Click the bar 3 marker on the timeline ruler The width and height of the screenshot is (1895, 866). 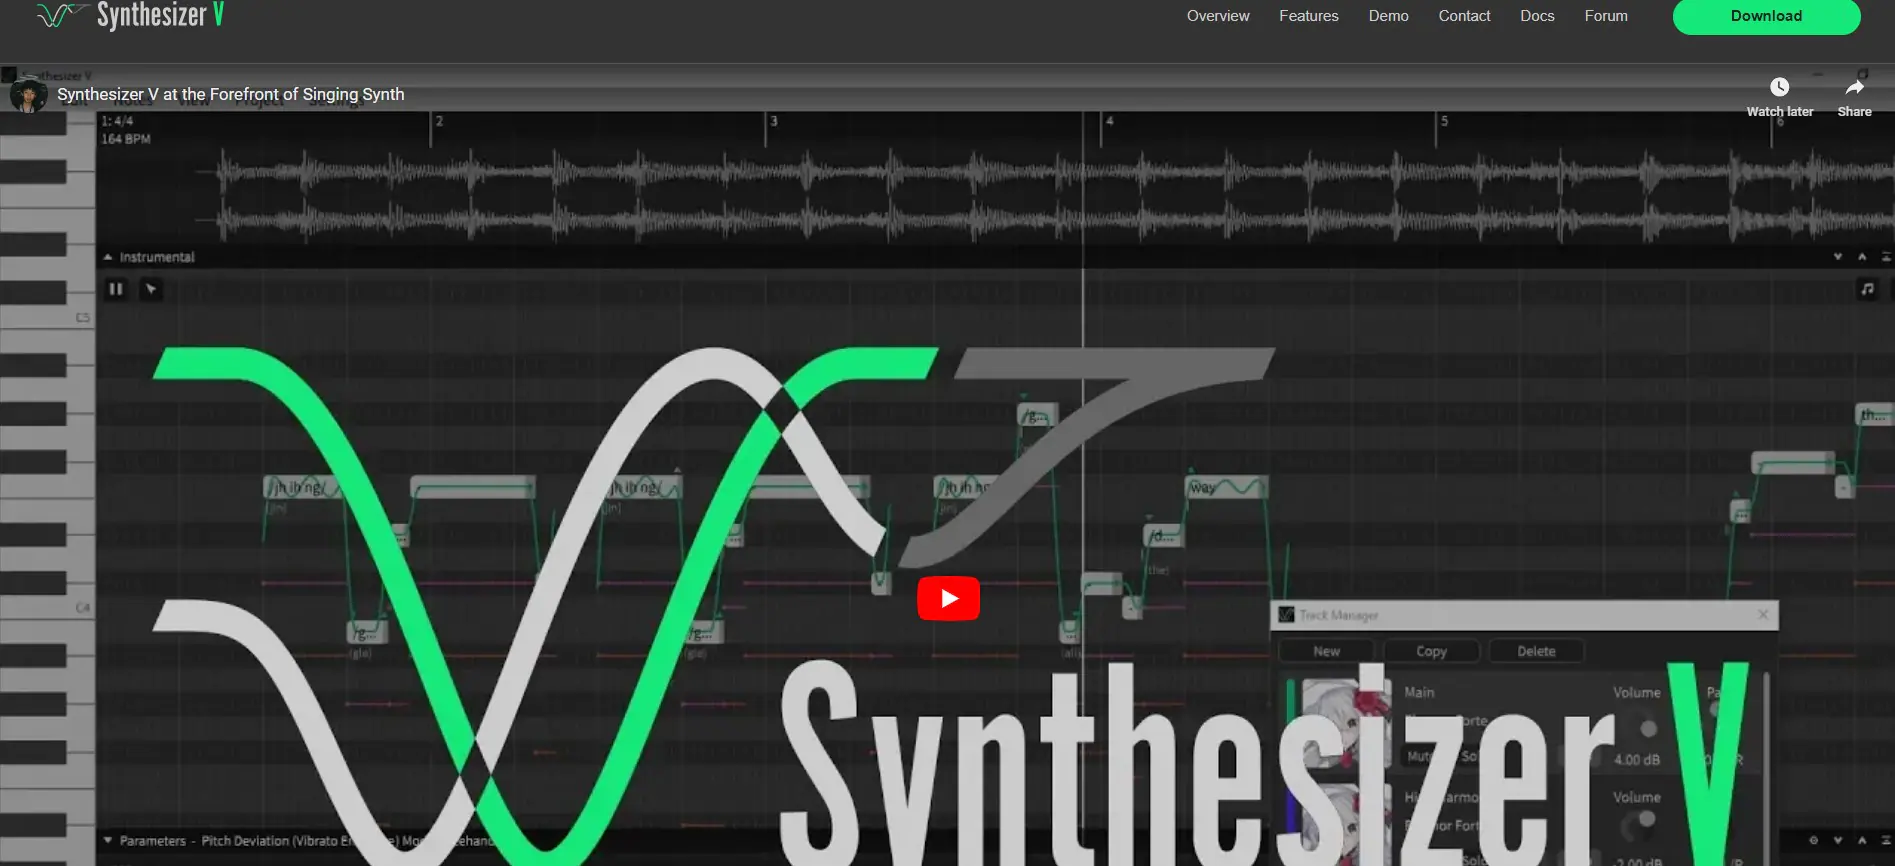(x=773, y=121)
